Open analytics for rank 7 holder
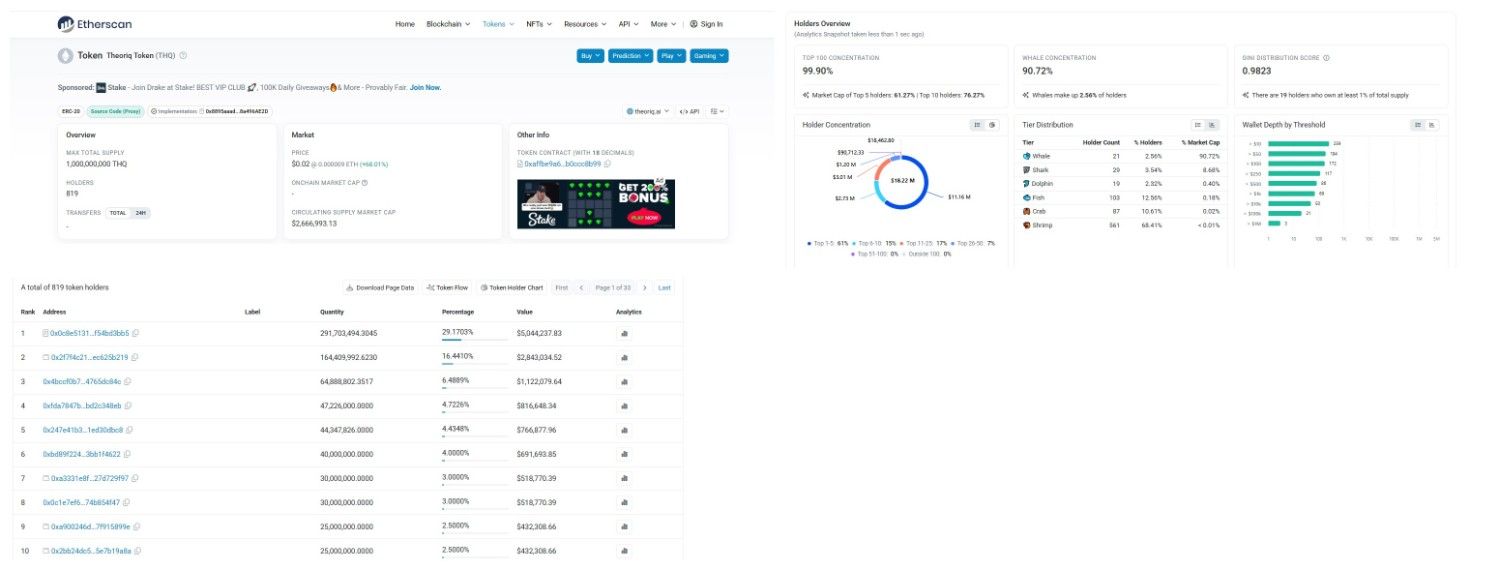Screen dimensions: 1500x570 (625, 478)
